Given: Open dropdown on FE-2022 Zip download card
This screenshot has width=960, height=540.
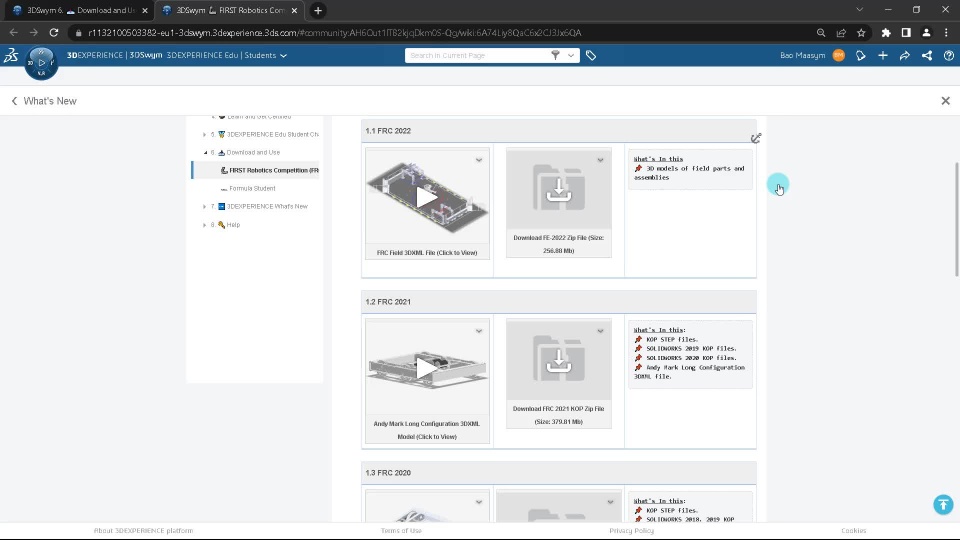Looking at the screenshot, I should (x=600, y=160).
